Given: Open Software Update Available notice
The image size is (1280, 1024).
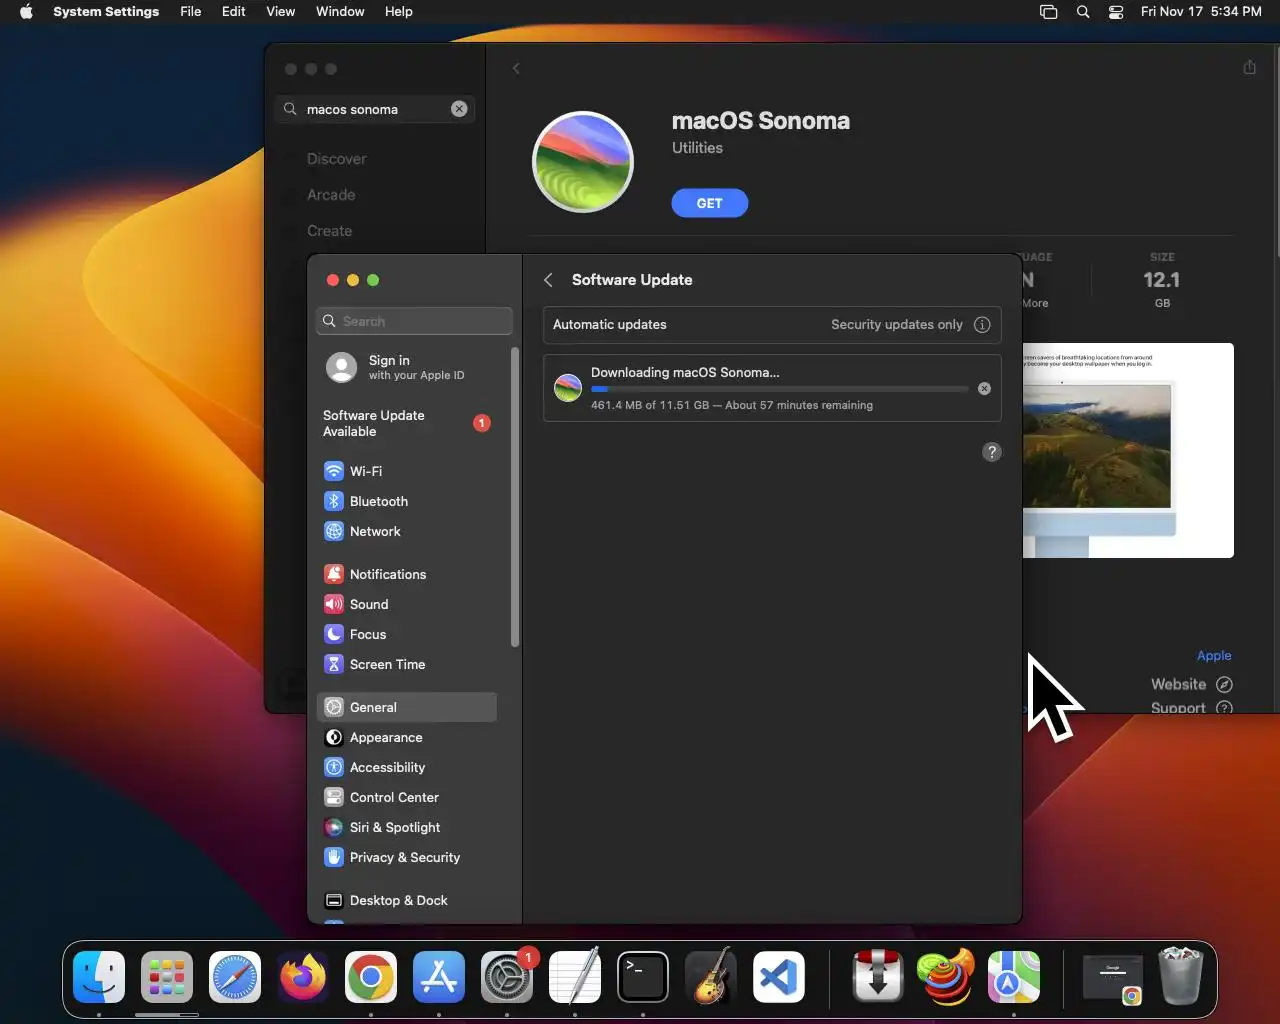Looking at the screenshot, I should pyautogui.click(x=406, y=423).
